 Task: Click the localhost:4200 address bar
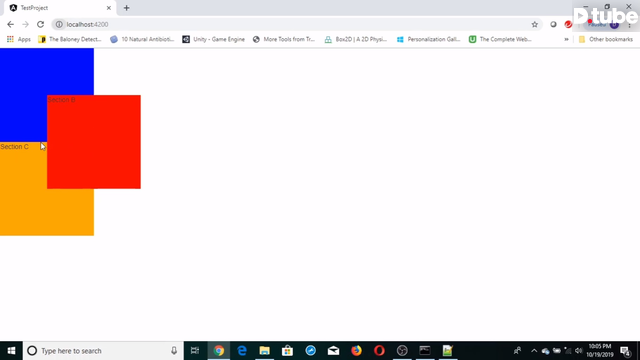pyautogui.click(x=297, y=24)
